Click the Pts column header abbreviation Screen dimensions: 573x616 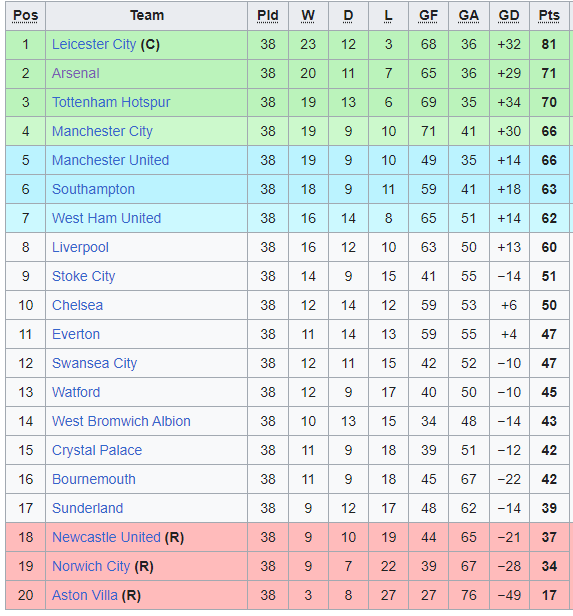(x=549, y=15)
